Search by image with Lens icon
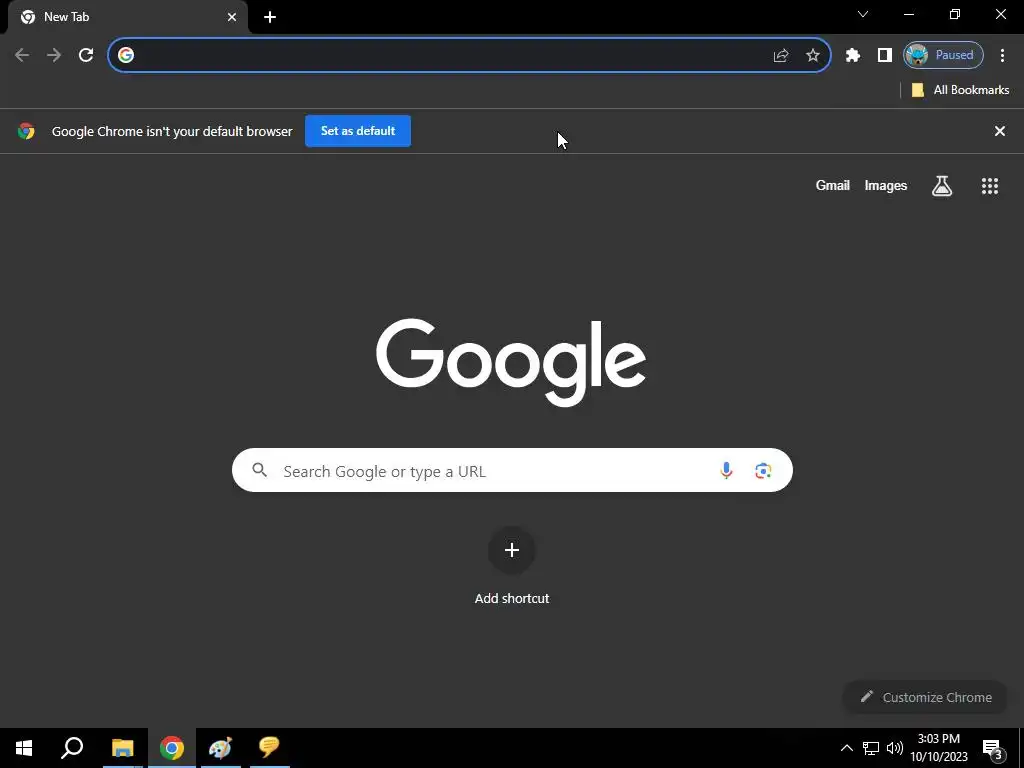This screenshot has height=768, width=1024. pos(763,471)
